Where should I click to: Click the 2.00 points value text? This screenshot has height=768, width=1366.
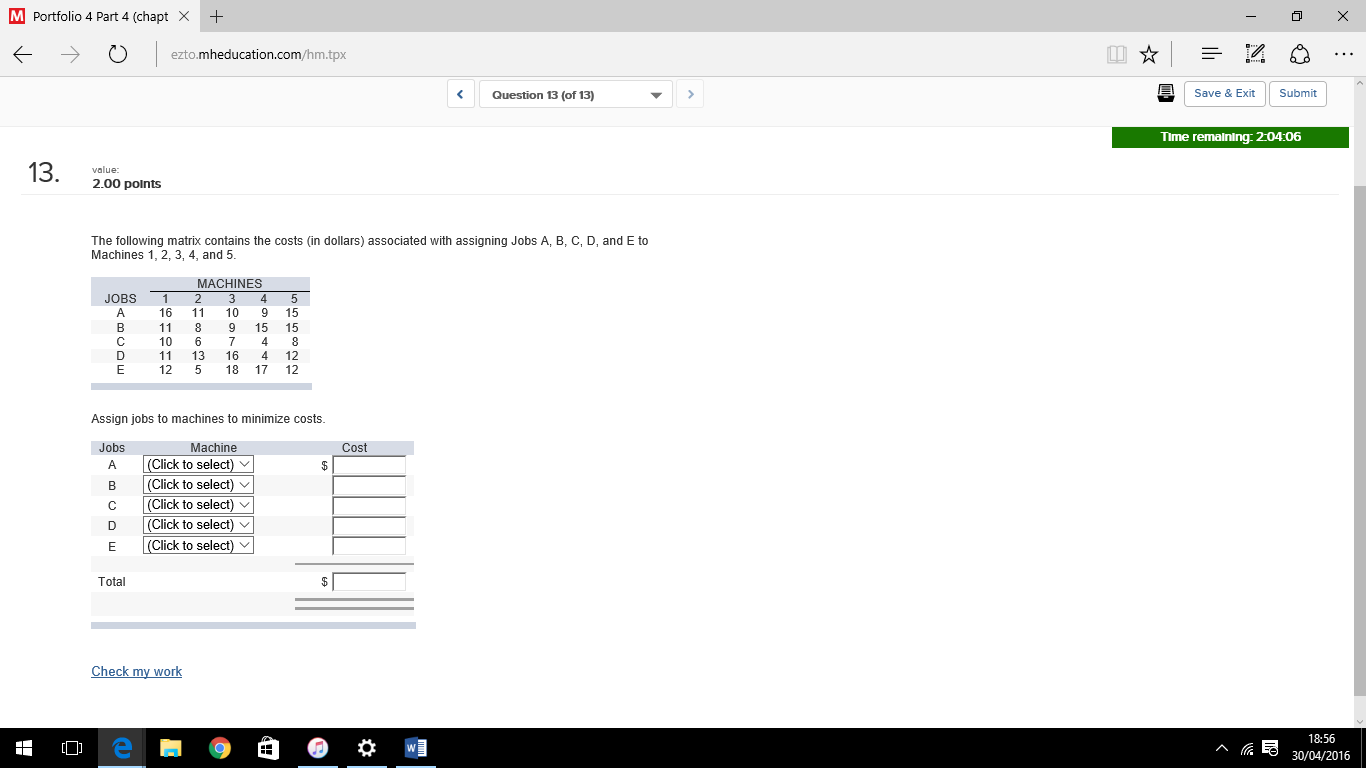[x=127, y=184]
